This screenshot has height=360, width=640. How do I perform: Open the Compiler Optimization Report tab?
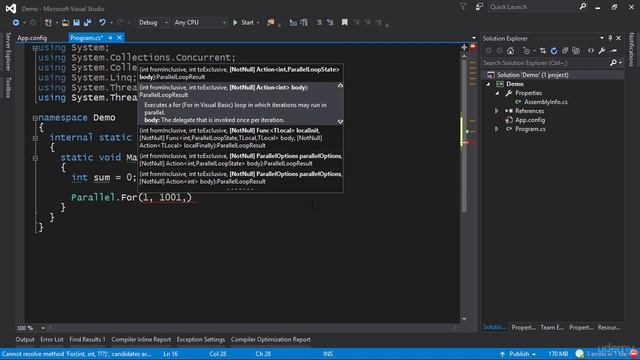point(271,340)
